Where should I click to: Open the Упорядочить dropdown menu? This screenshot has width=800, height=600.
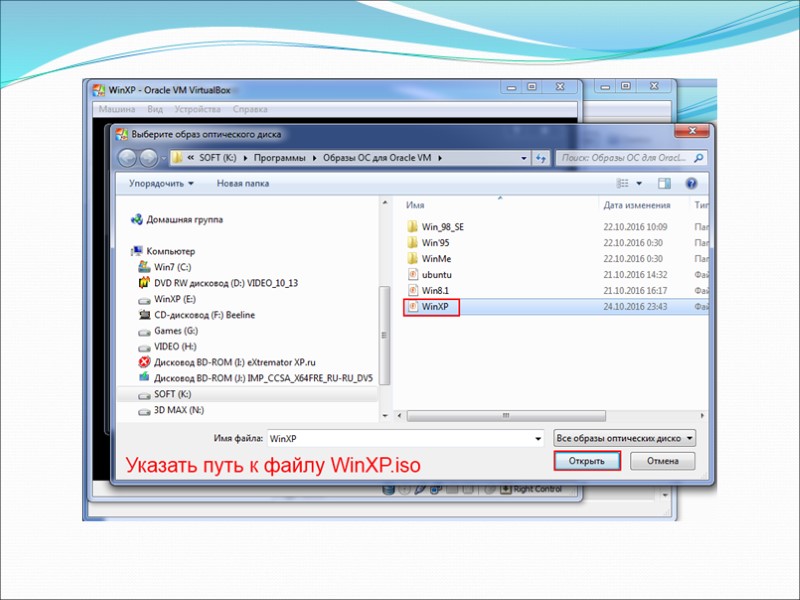coord(161,183)
